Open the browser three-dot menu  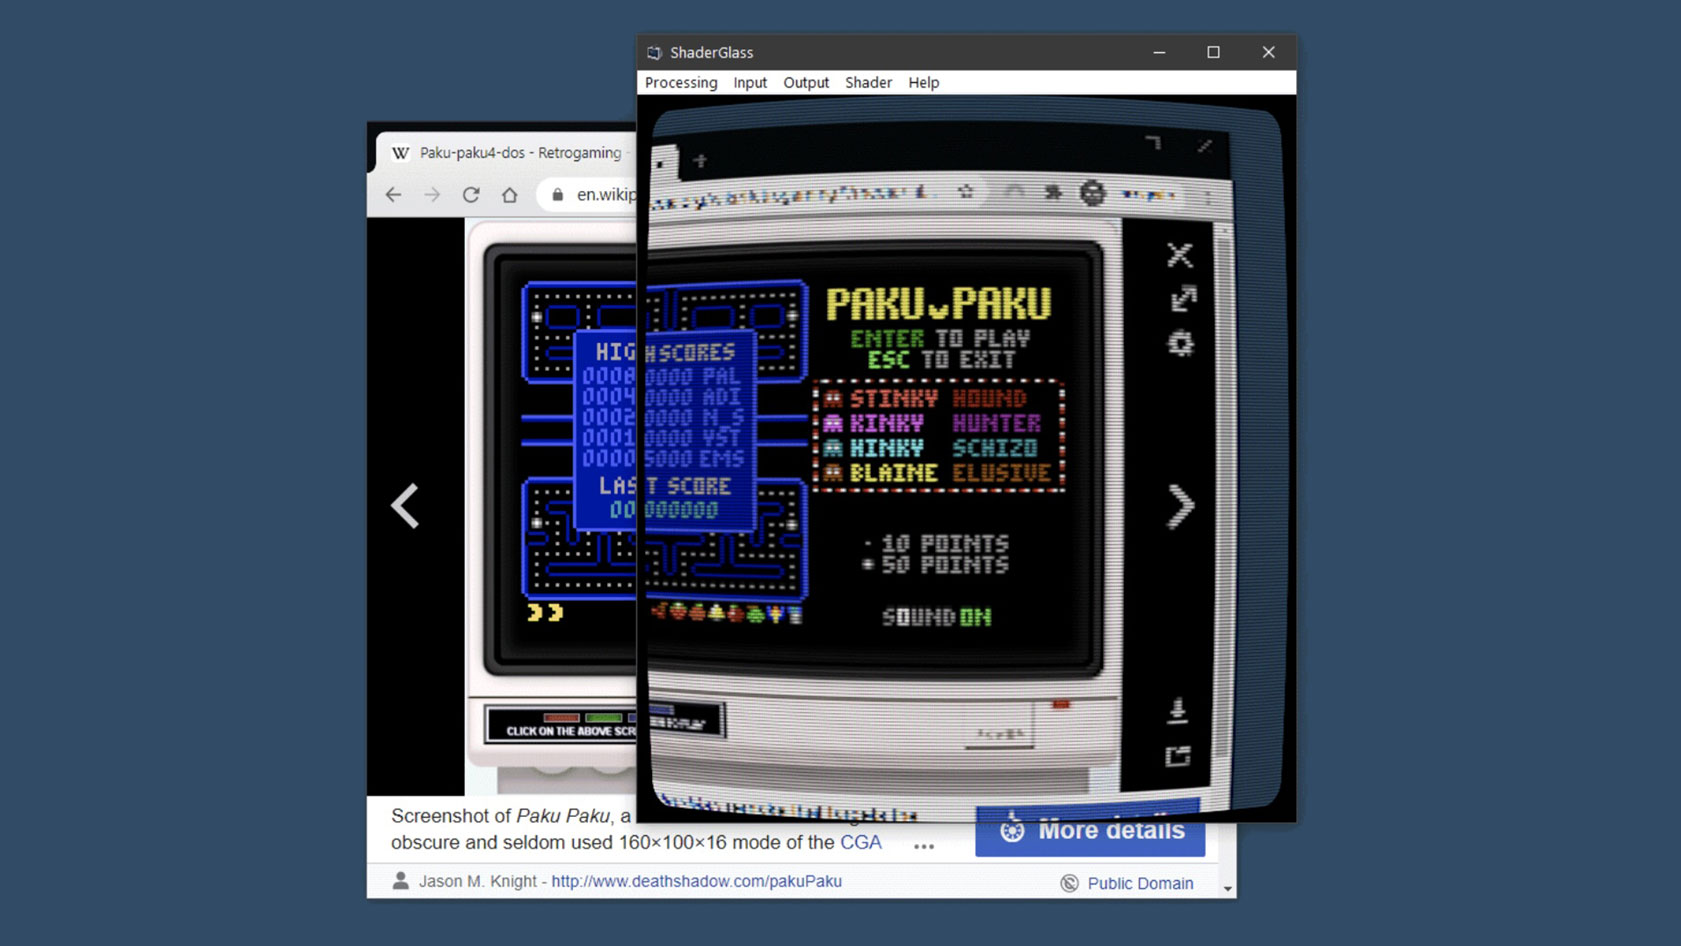[1208, 198]
